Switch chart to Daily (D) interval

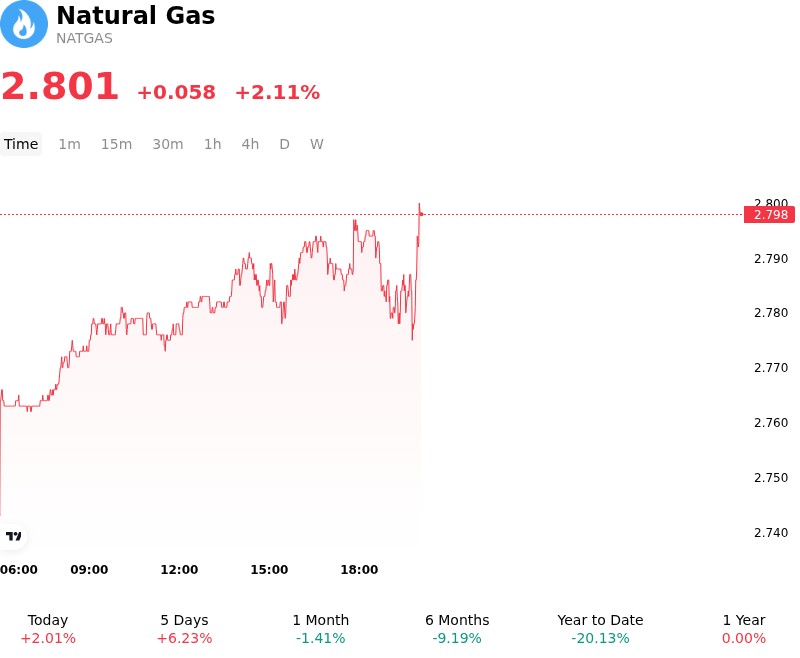pyautogui.click(x=284, y=144)
